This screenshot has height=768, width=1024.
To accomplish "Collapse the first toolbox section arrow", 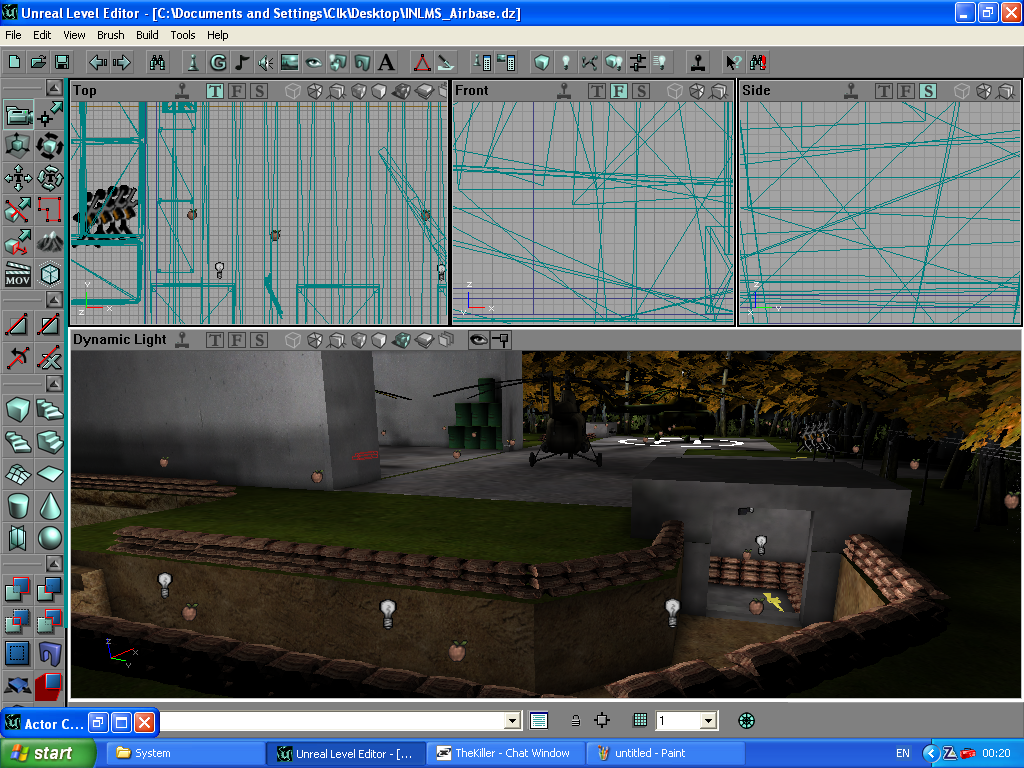I will (x=53, y=88).
